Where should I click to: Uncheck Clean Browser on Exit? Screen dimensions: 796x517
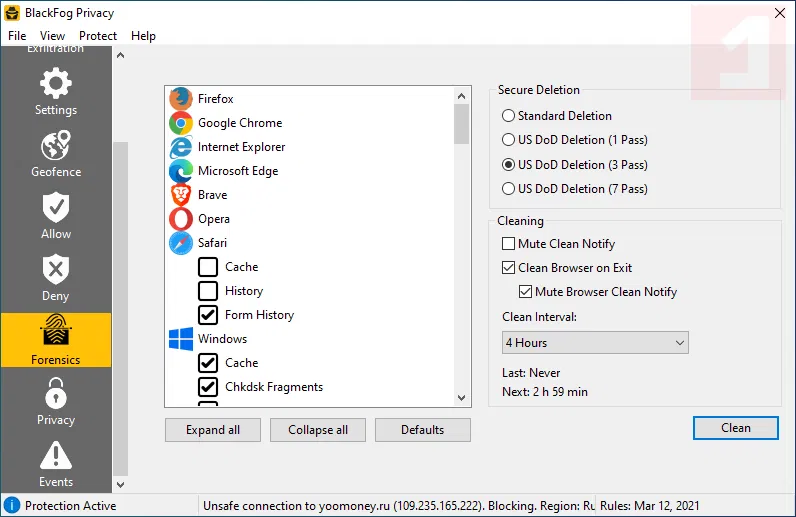(509, 268)
